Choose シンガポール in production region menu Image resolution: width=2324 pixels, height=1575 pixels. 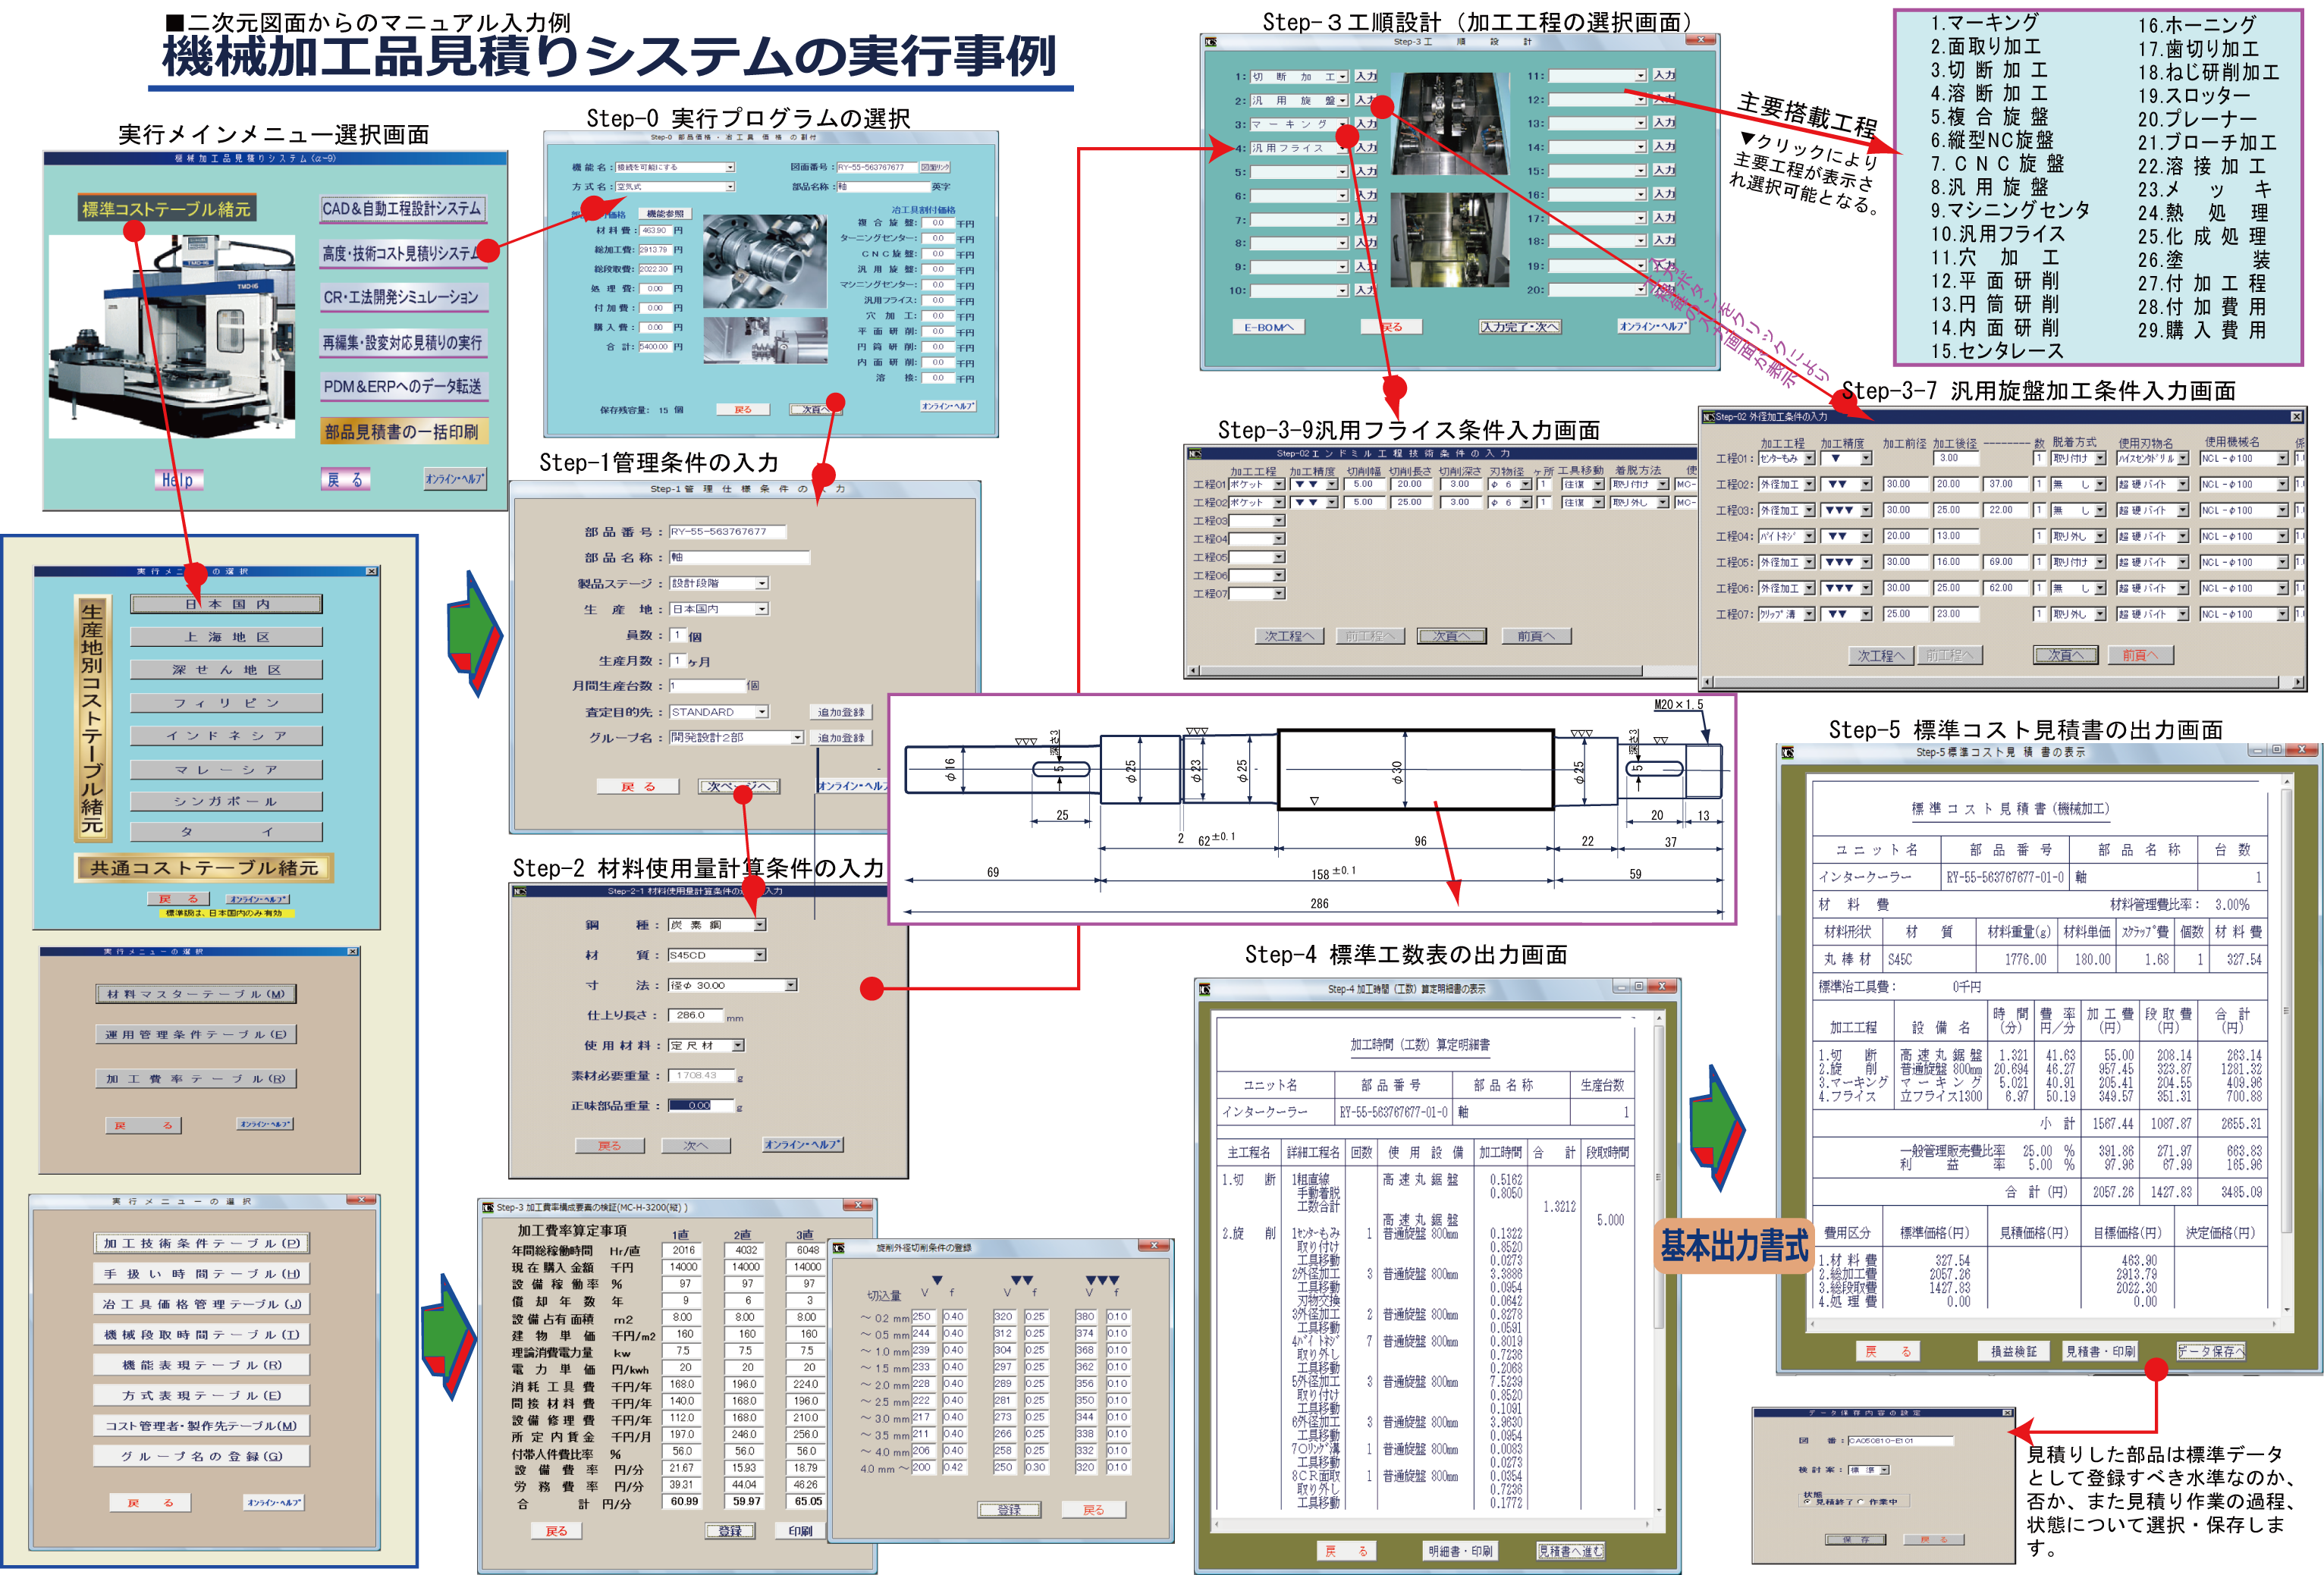(226, 801)
